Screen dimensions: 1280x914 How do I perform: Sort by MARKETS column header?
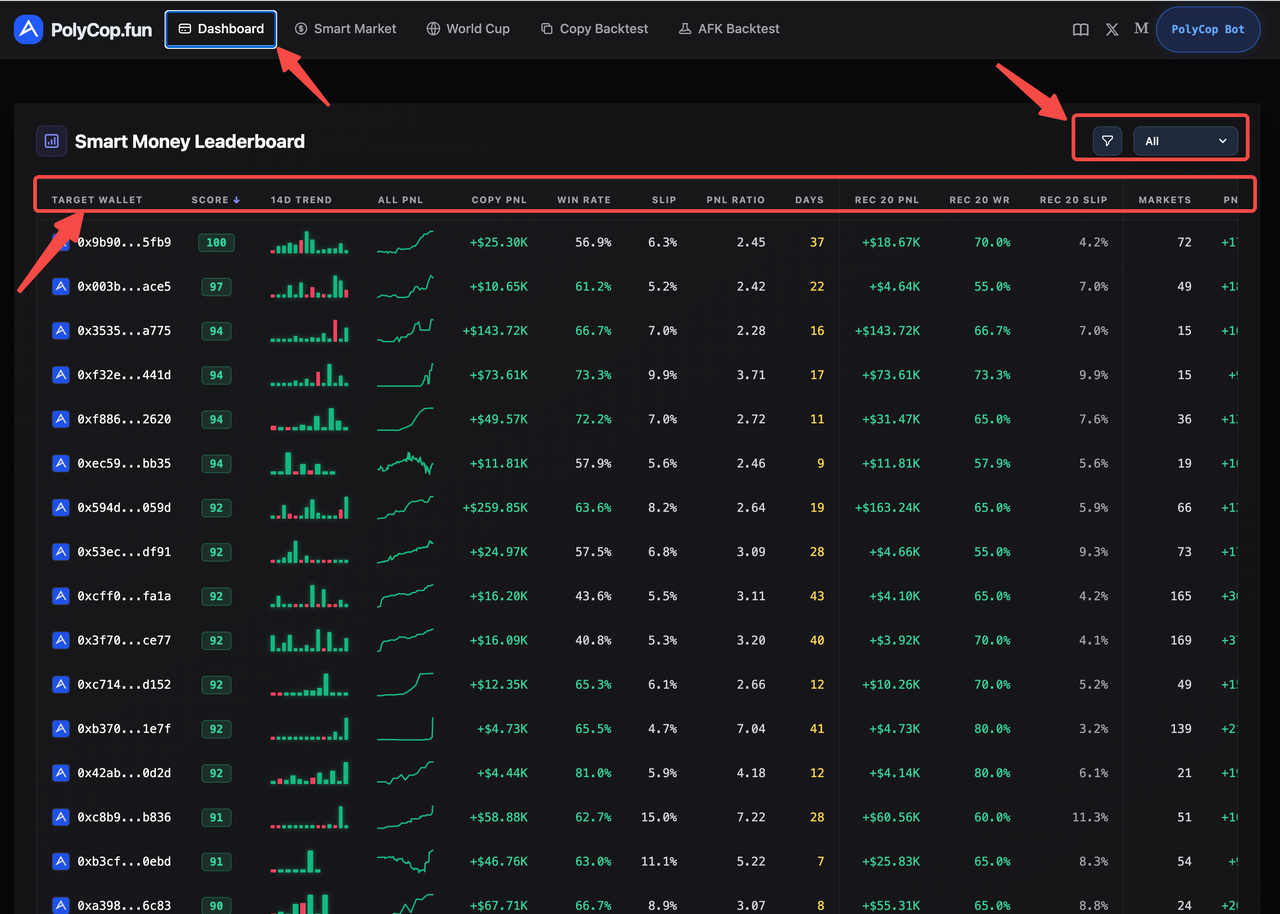[x=1165, y=200]
